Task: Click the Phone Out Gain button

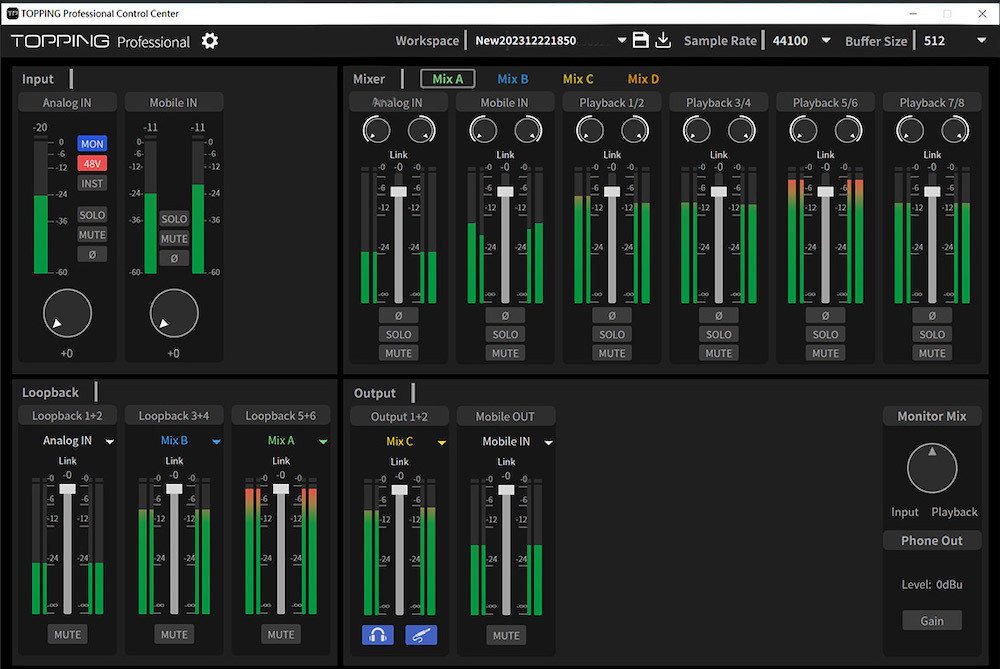Action: (x=931, y=620)
